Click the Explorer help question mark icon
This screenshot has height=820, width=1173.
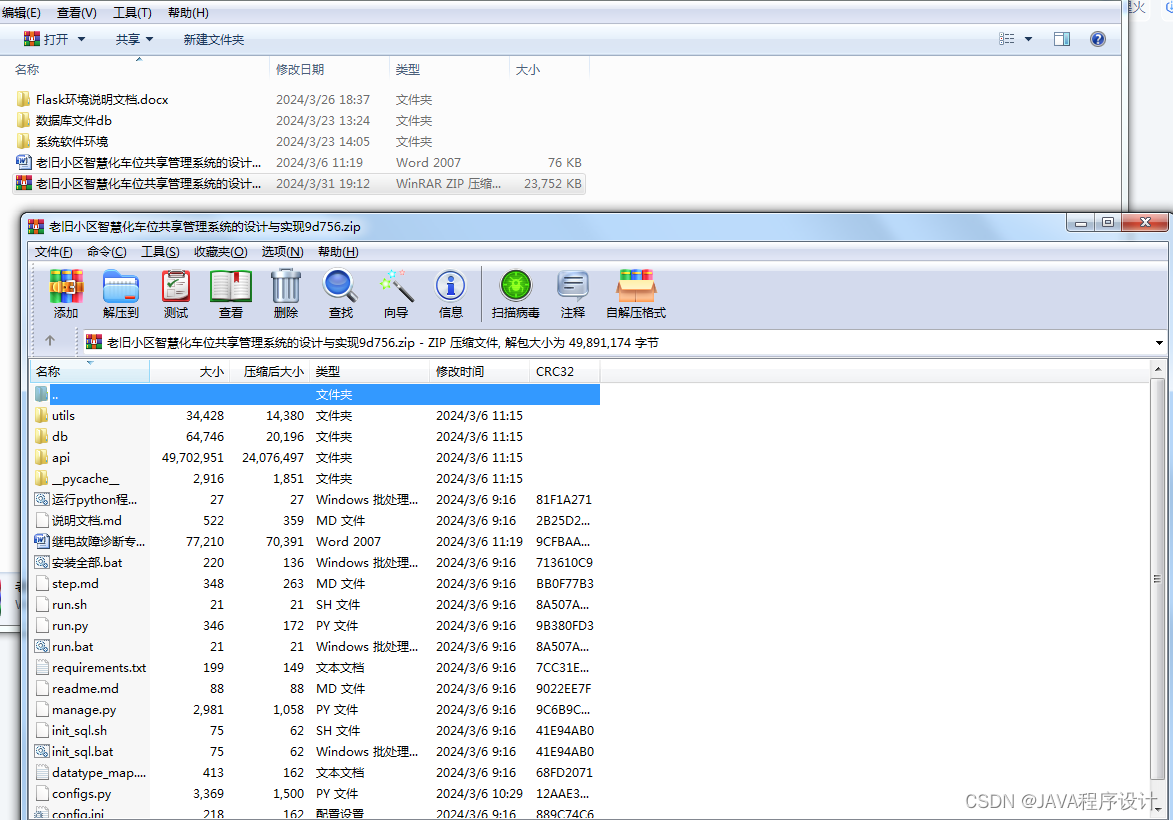(1097, 39)
